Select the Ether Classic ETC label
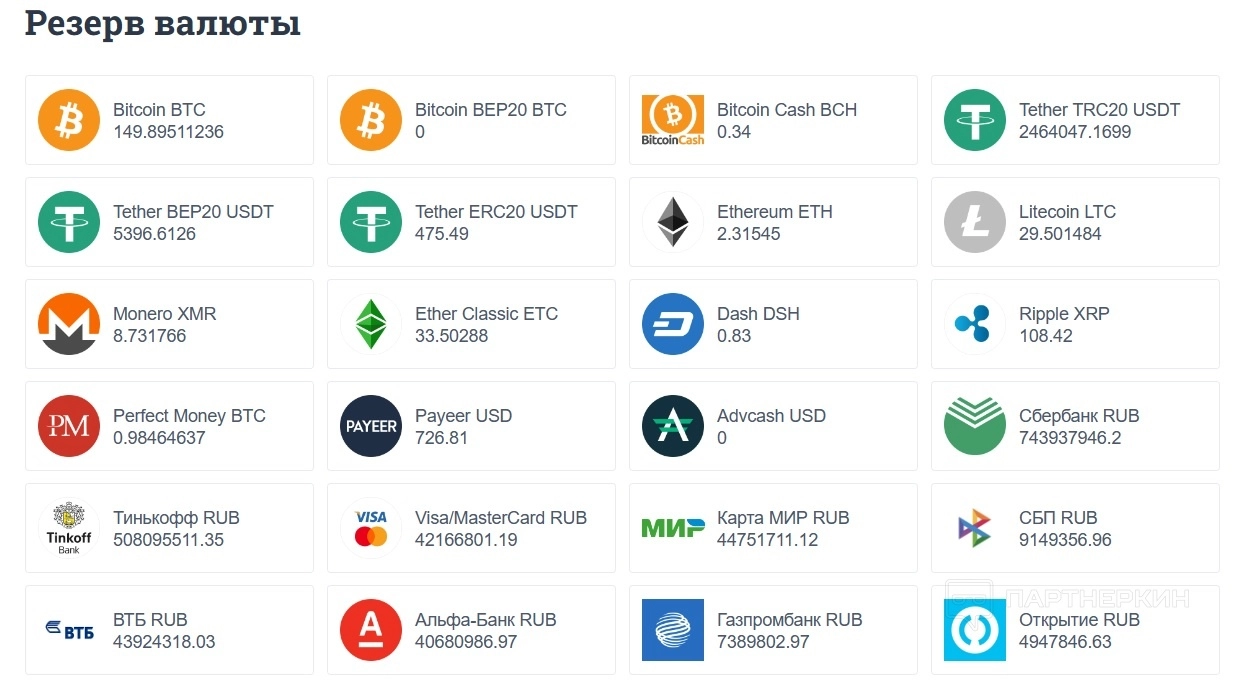The height and width of the screenshot is (683, 1241). (486, 314)
